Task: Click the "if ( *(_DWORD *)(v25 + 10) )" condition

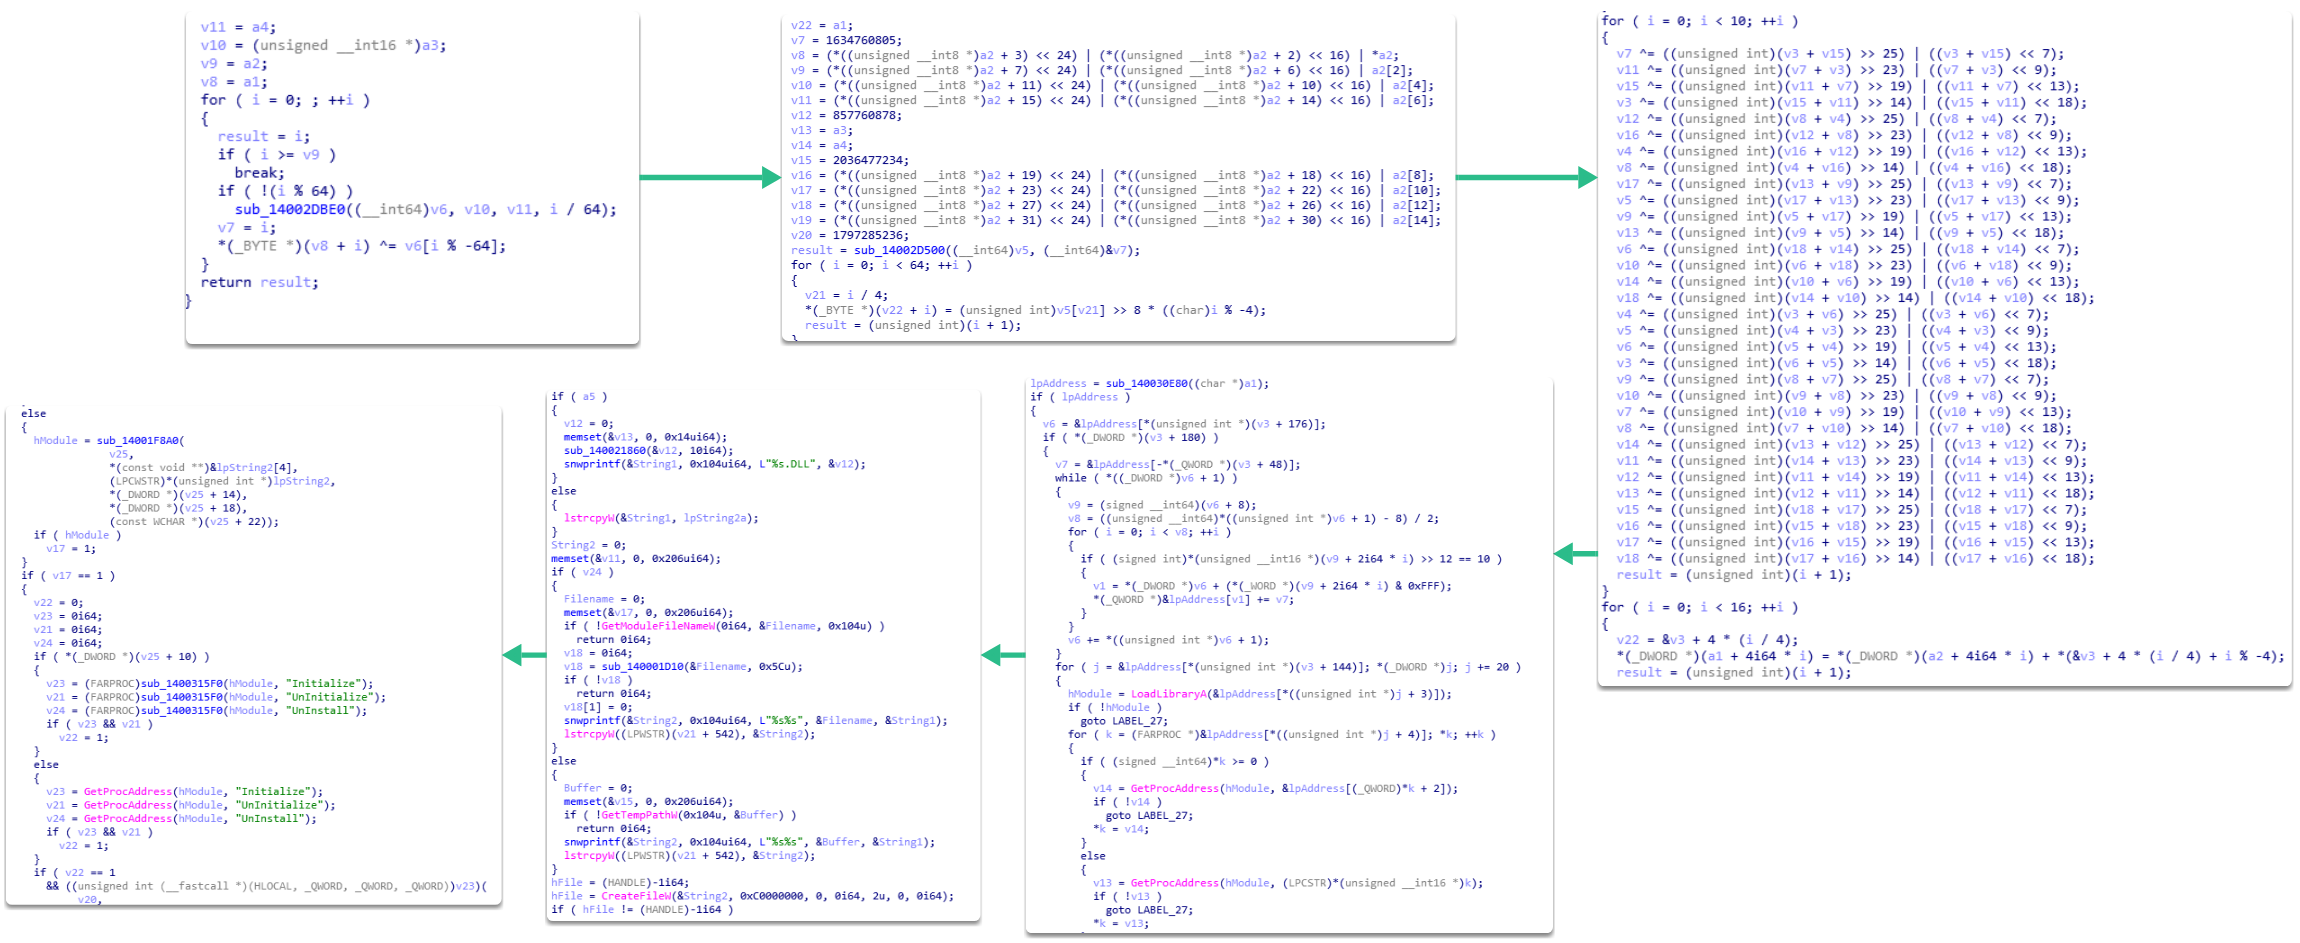Action: click(122, 657)
